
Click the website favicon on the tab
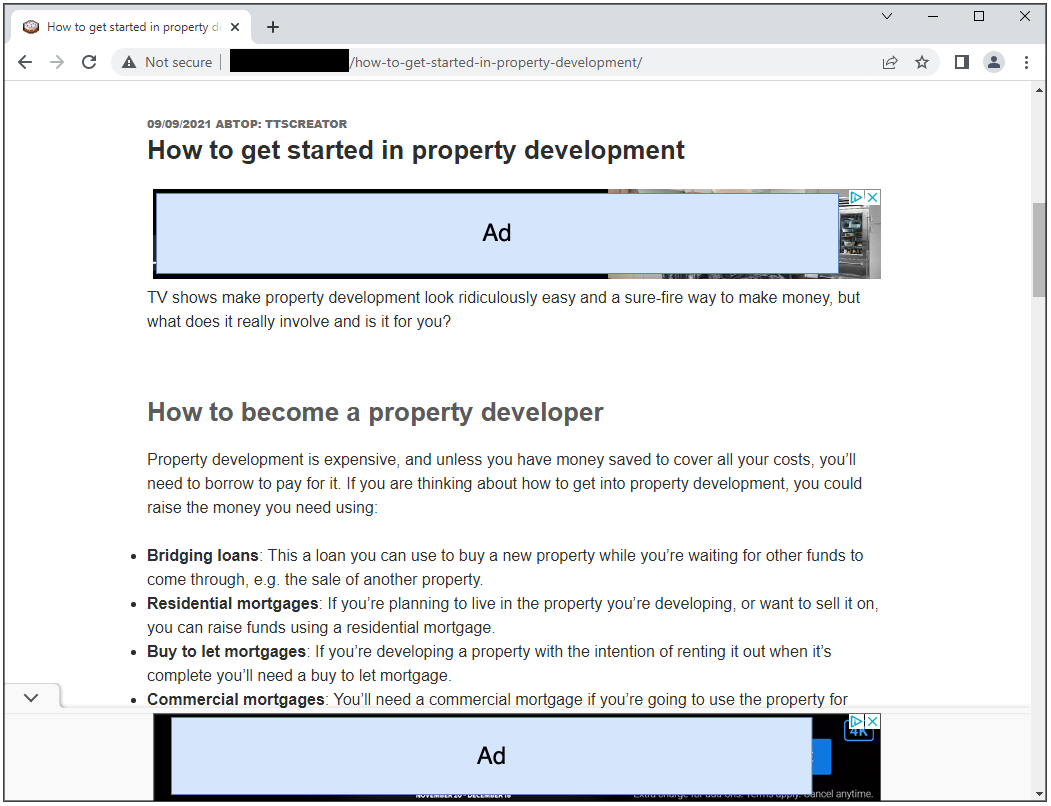pos(30,26)
